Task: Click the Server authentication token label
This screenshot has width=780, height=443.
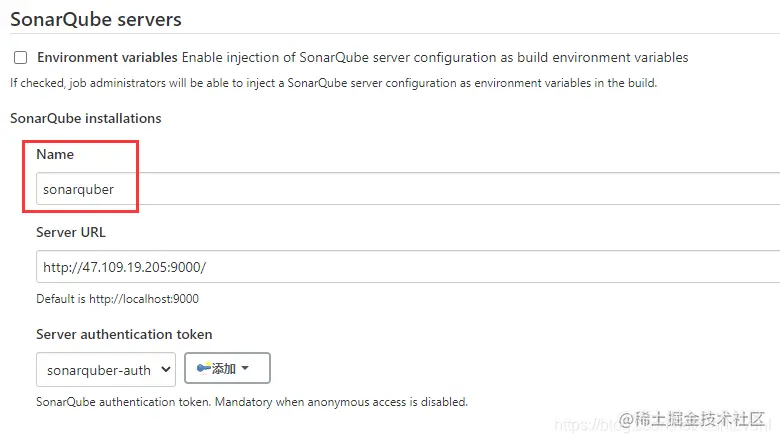Action: pos(124,334)
